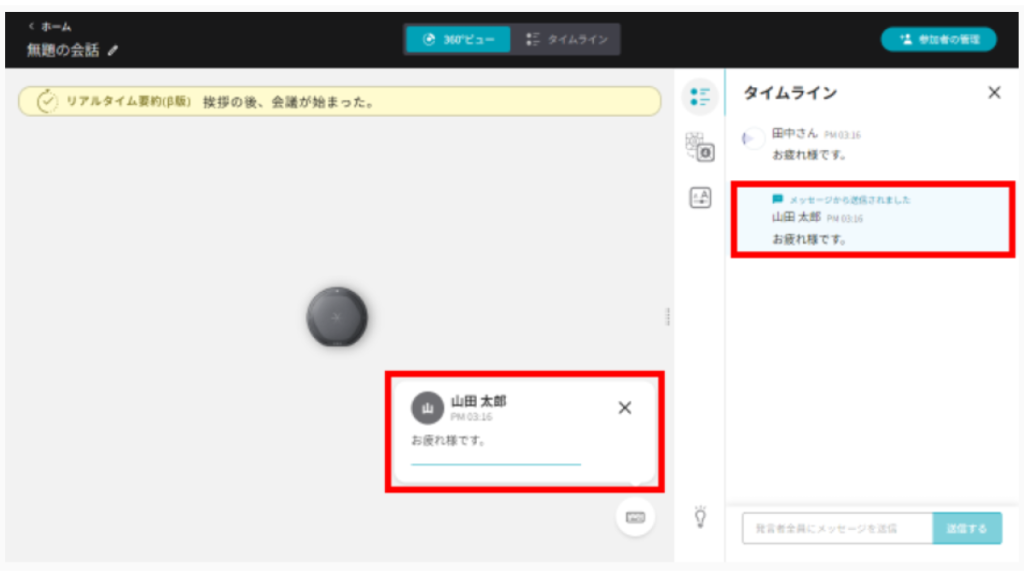
Task: Click 山田 太郎's avatar in the popup
Action: (427, 407)
